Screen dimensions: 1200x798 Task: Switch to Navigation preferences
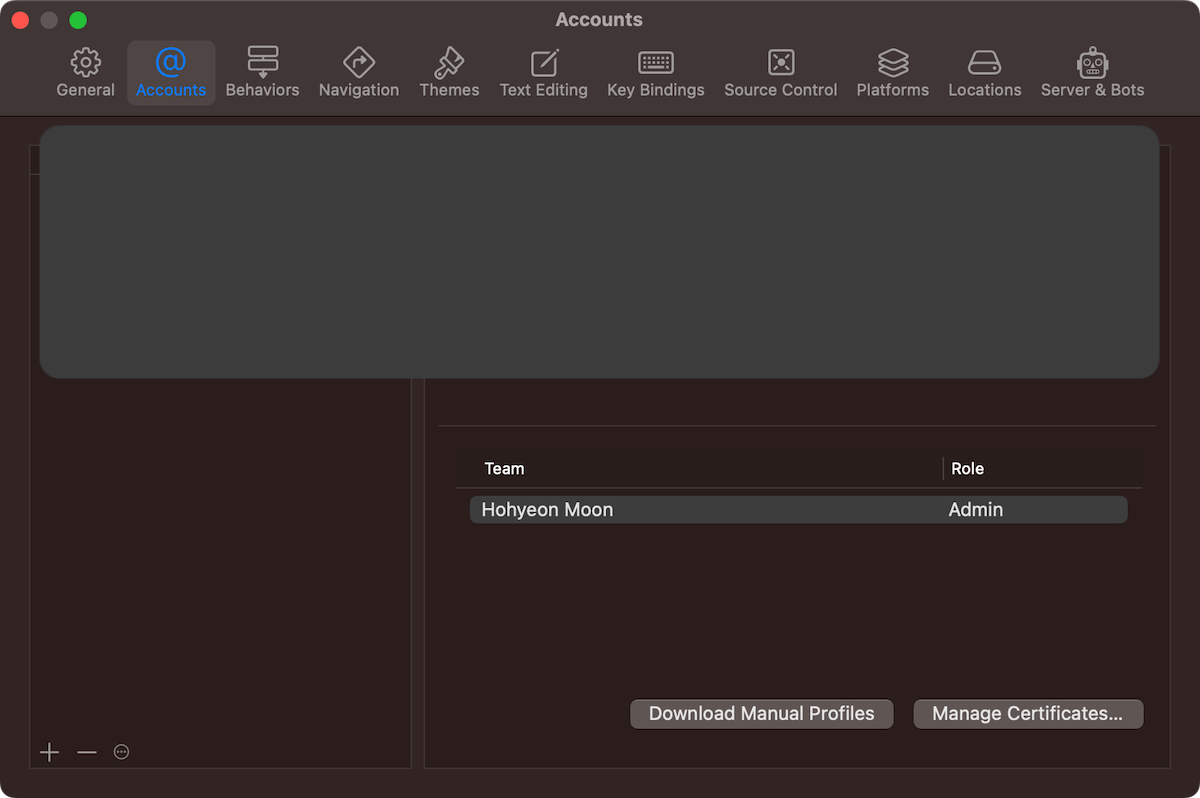359,73
